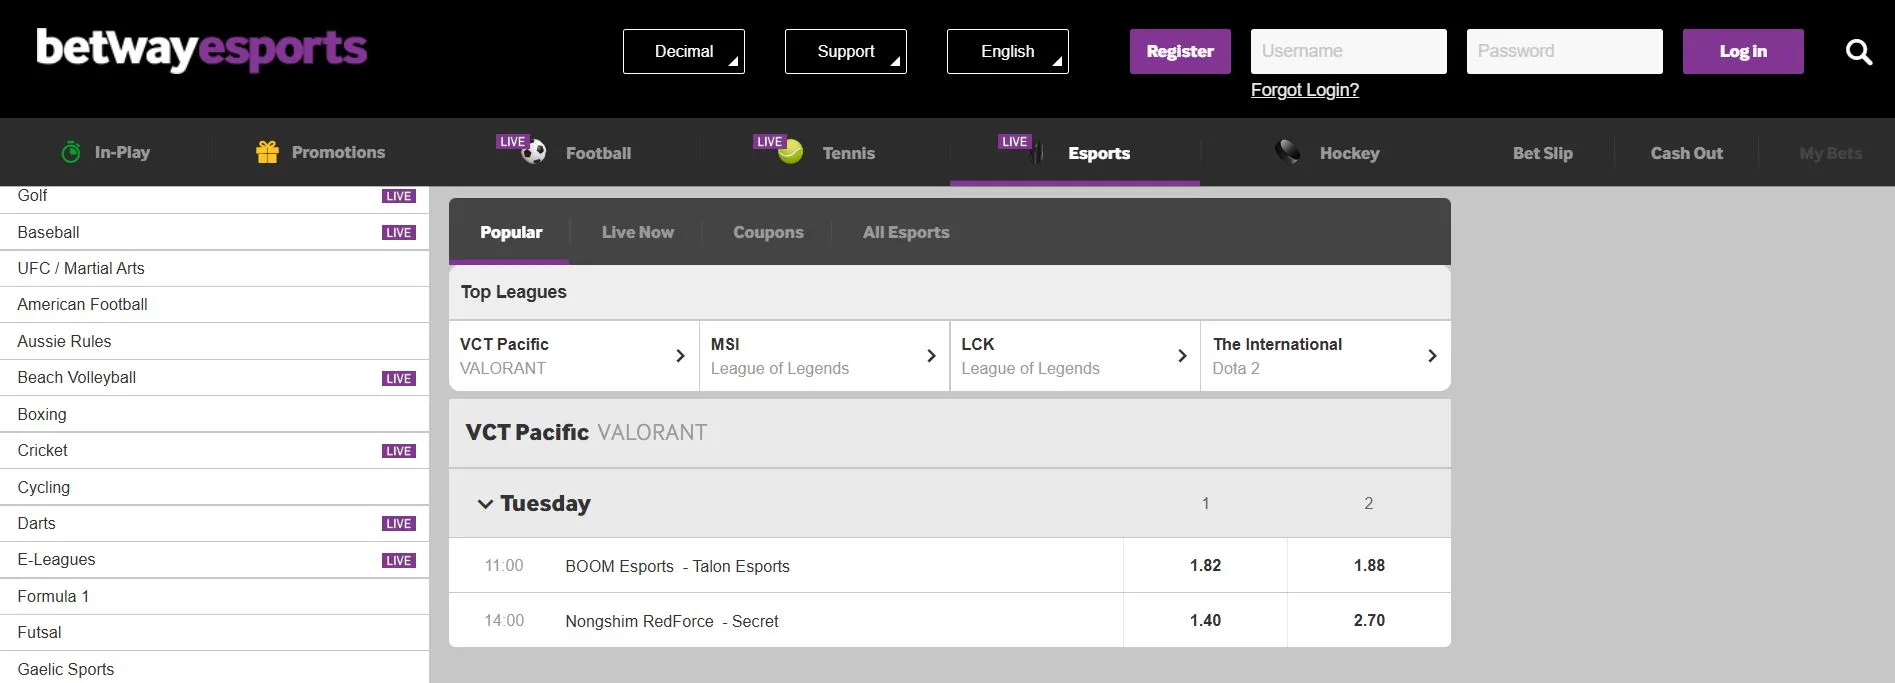
Task: Select Cricket in sports sidebar
Action: (43, 450)
